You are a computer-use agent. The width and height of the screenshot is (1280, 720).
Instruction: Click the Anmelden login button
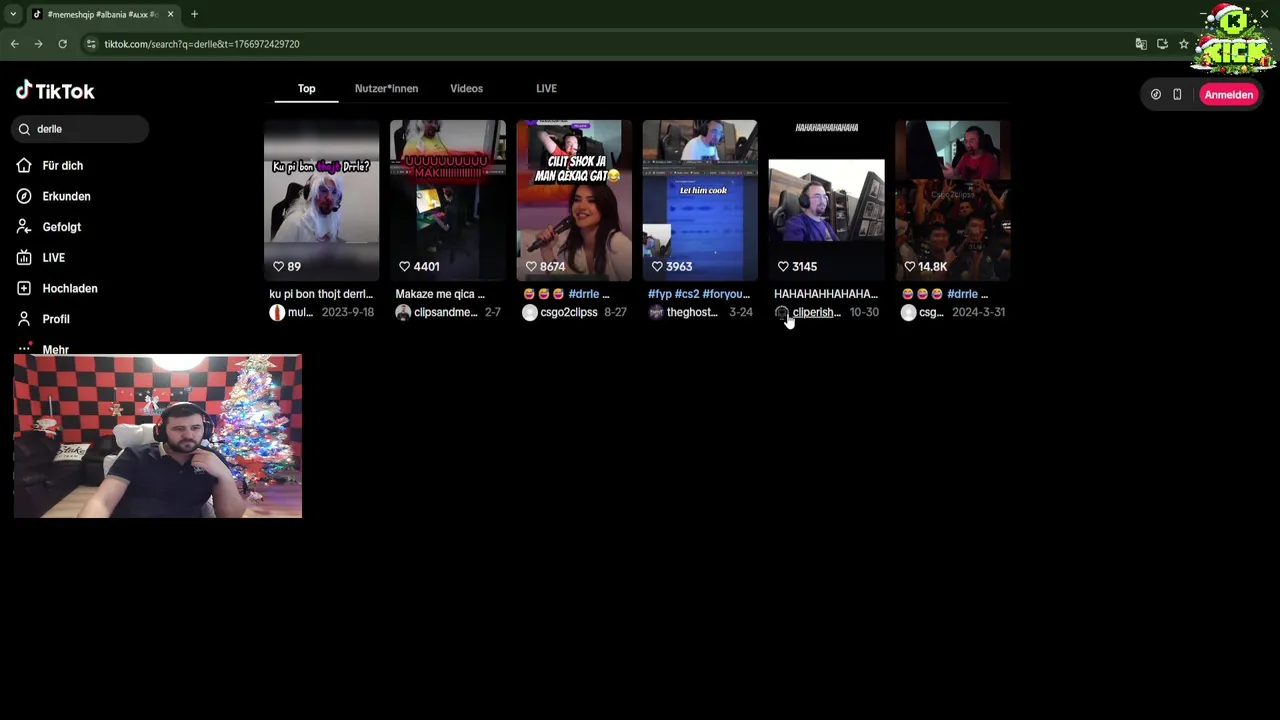1228,95
